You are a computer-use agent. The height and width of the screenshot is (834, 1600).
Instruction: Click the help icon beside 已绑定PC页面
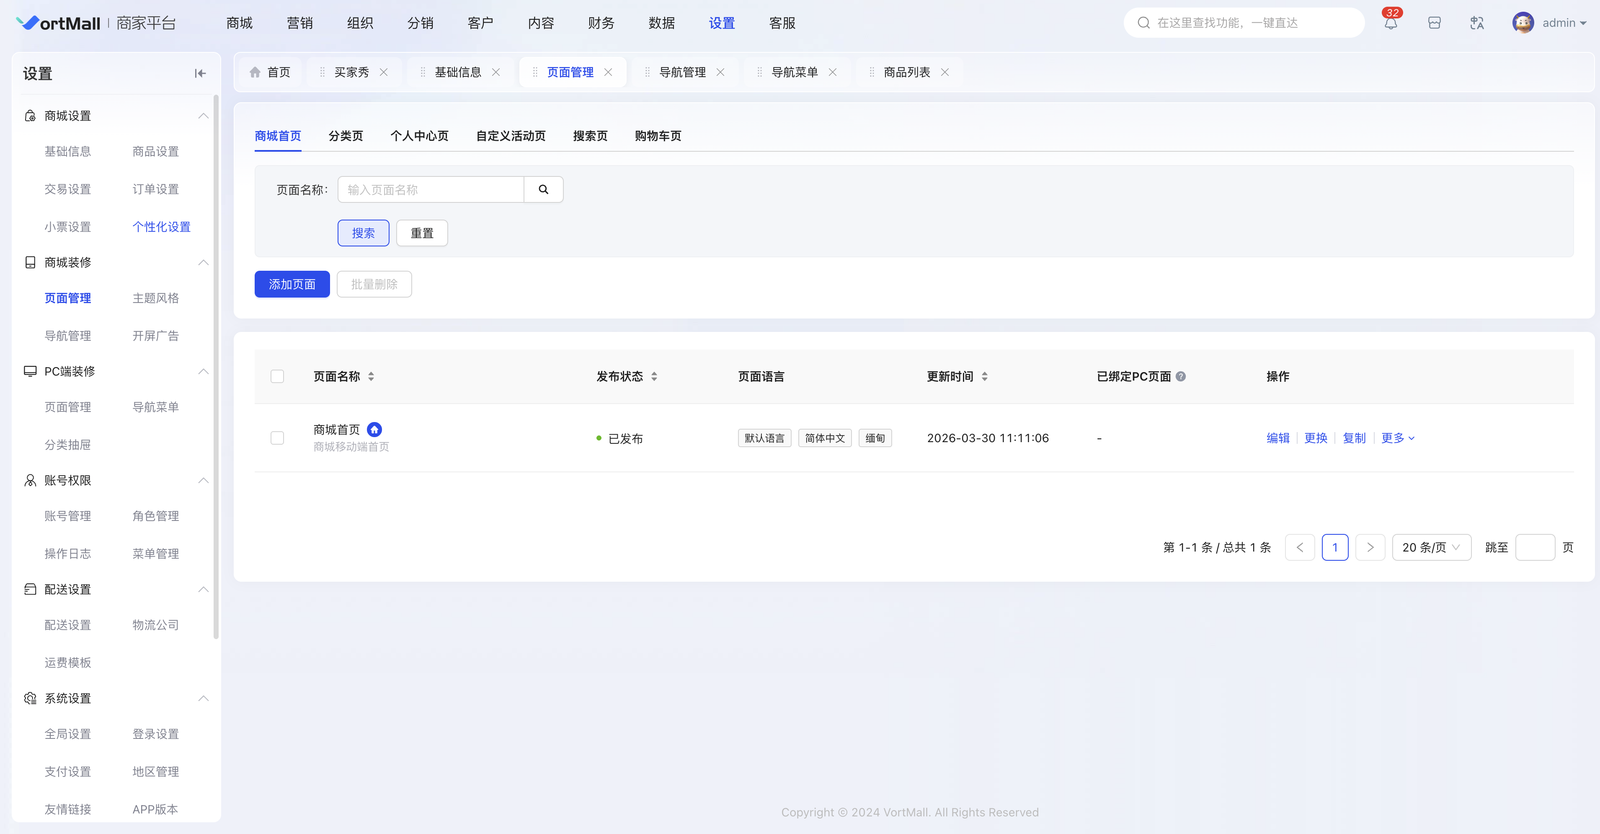point(1181,377)
